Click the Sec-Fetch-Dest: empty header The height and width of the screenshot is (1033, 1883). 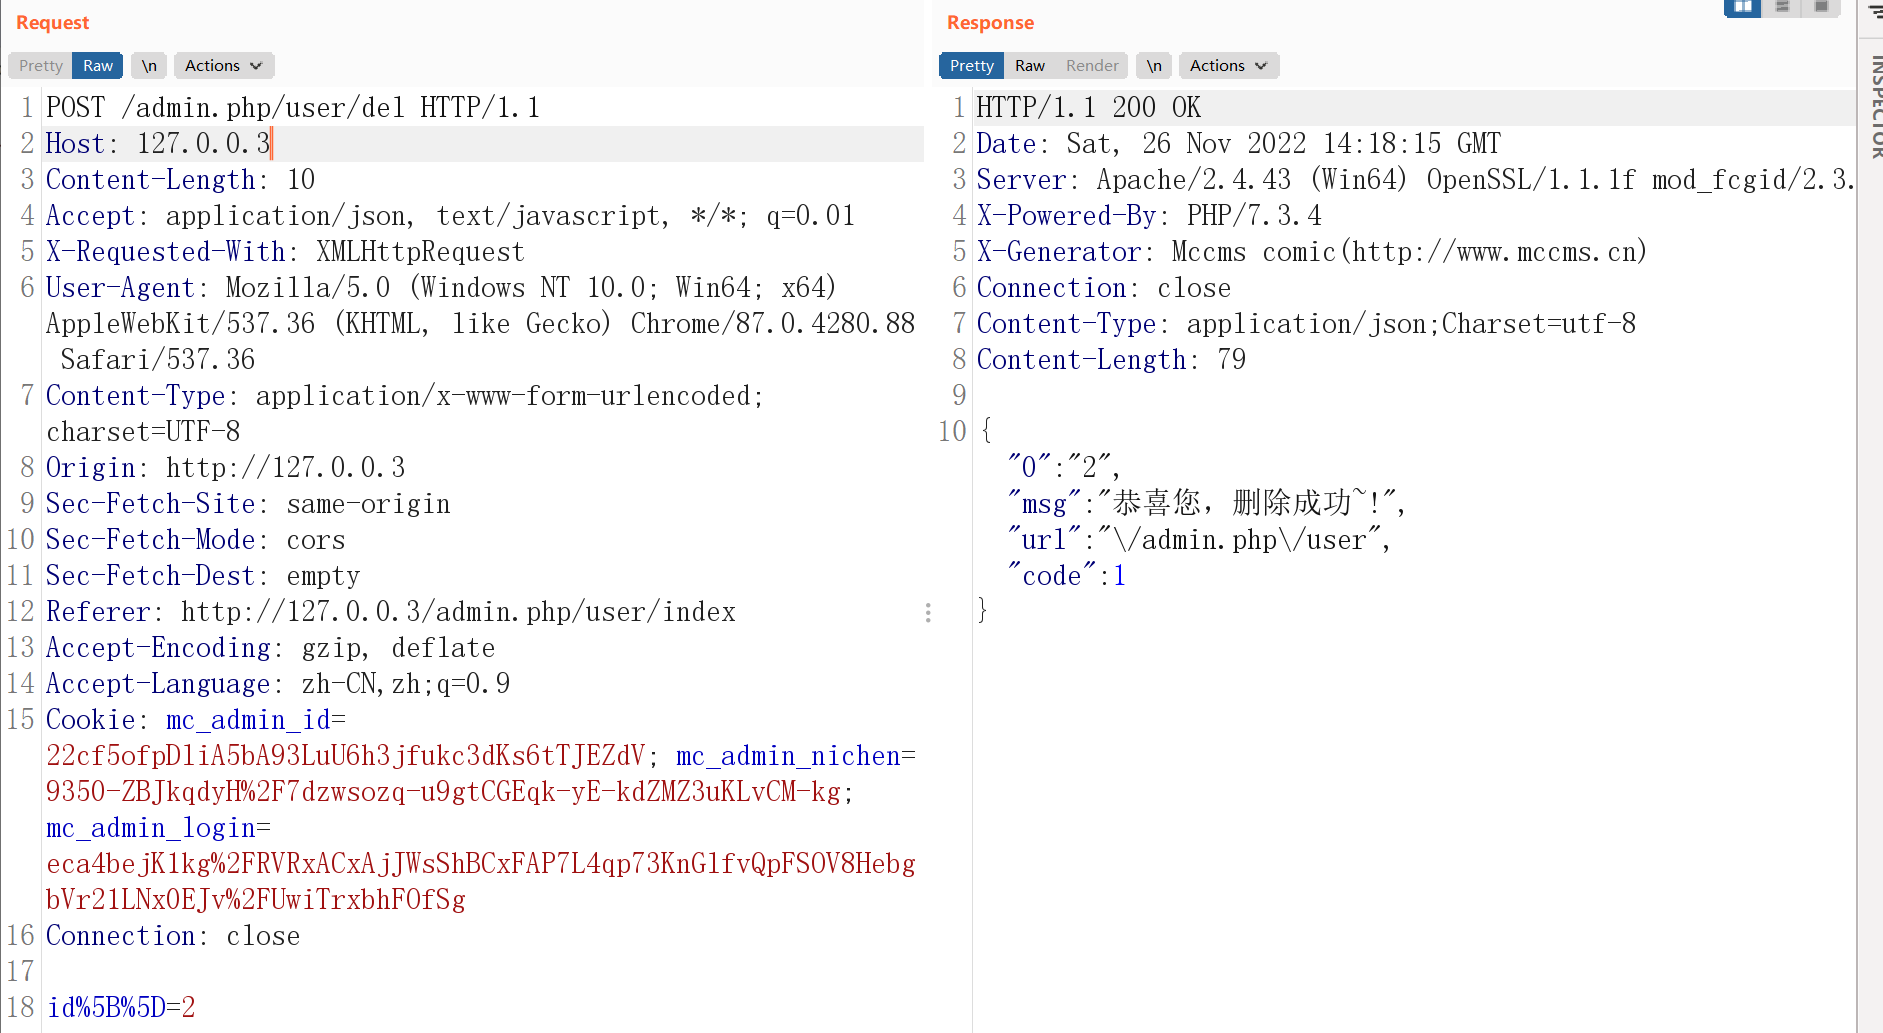[203, 576]
